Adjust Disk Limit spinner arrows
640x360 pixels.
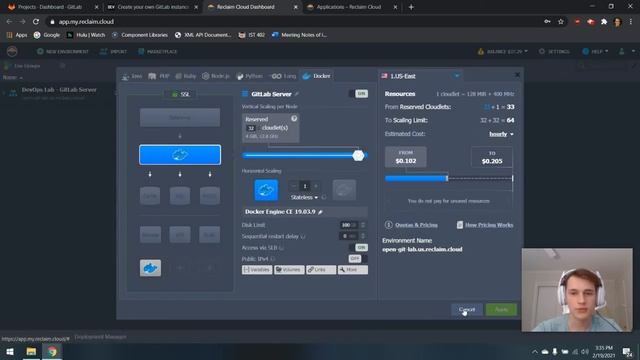pyautogui.click(x=363, y=225)
